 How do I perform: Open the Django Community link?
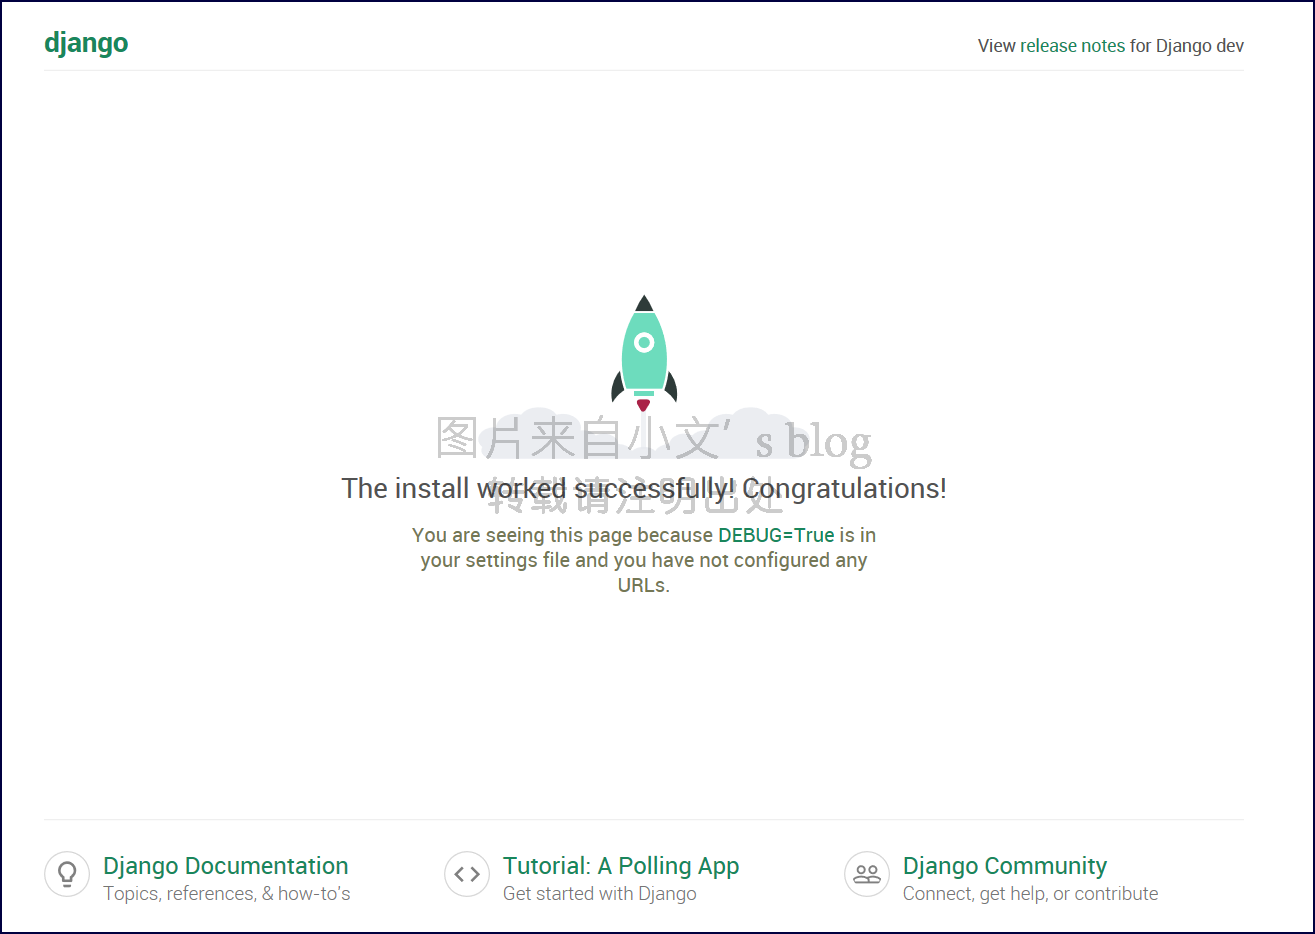pos(1005,866)
